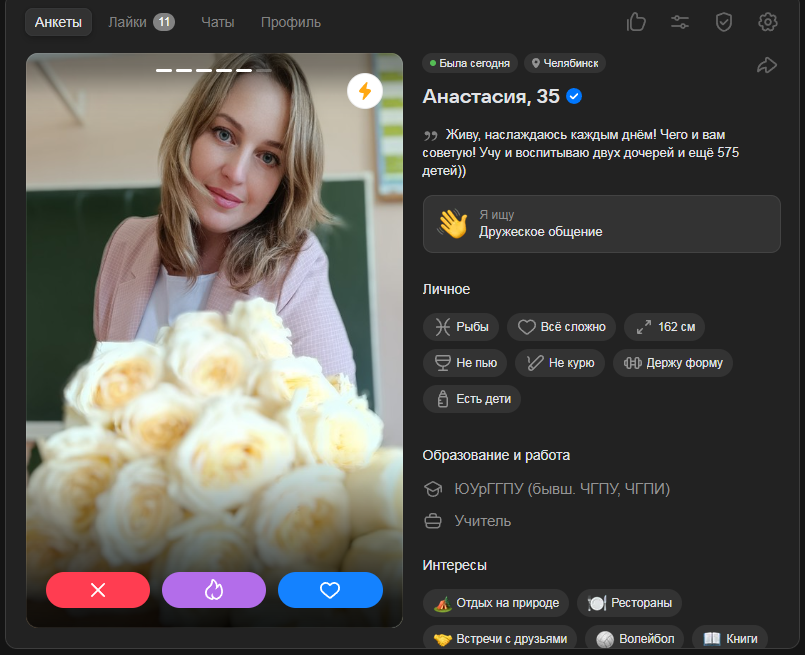Viewport: 805px width, 655px height.
Task: Open the search filters sliders icon
Action: (x=680, y=22)
